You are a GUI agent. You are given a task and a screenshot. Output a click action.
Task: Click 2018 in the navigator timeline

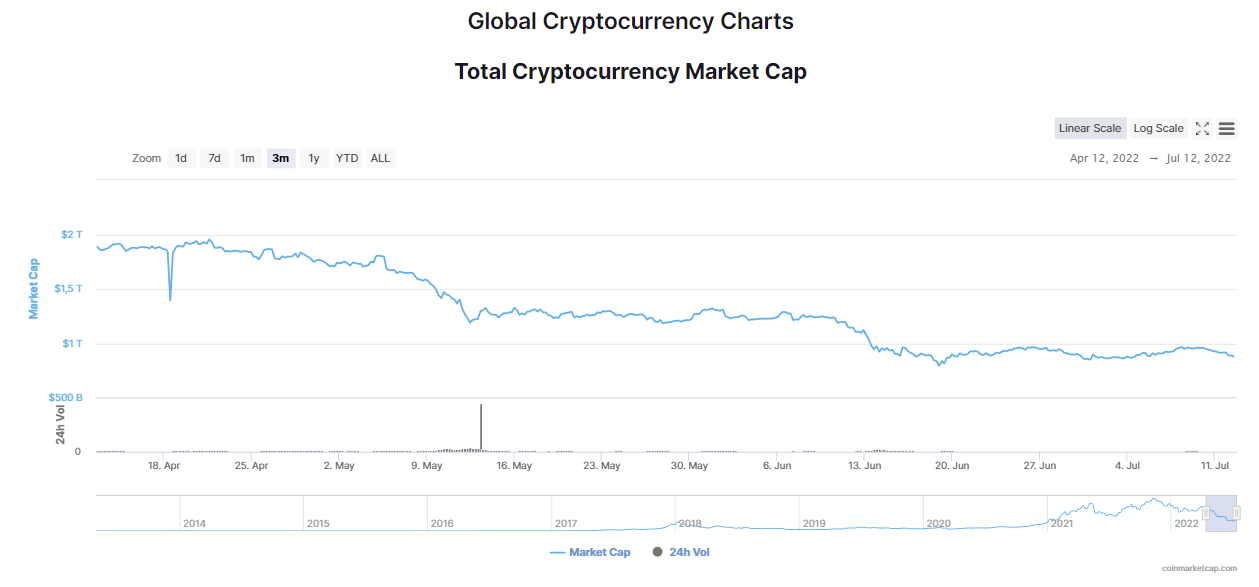[690, 523]
